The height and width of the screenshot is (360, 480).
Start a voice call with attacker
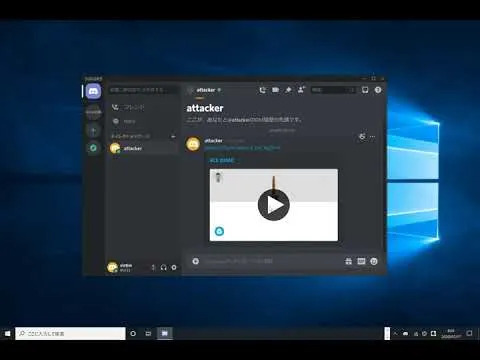(x=263, y=90)
